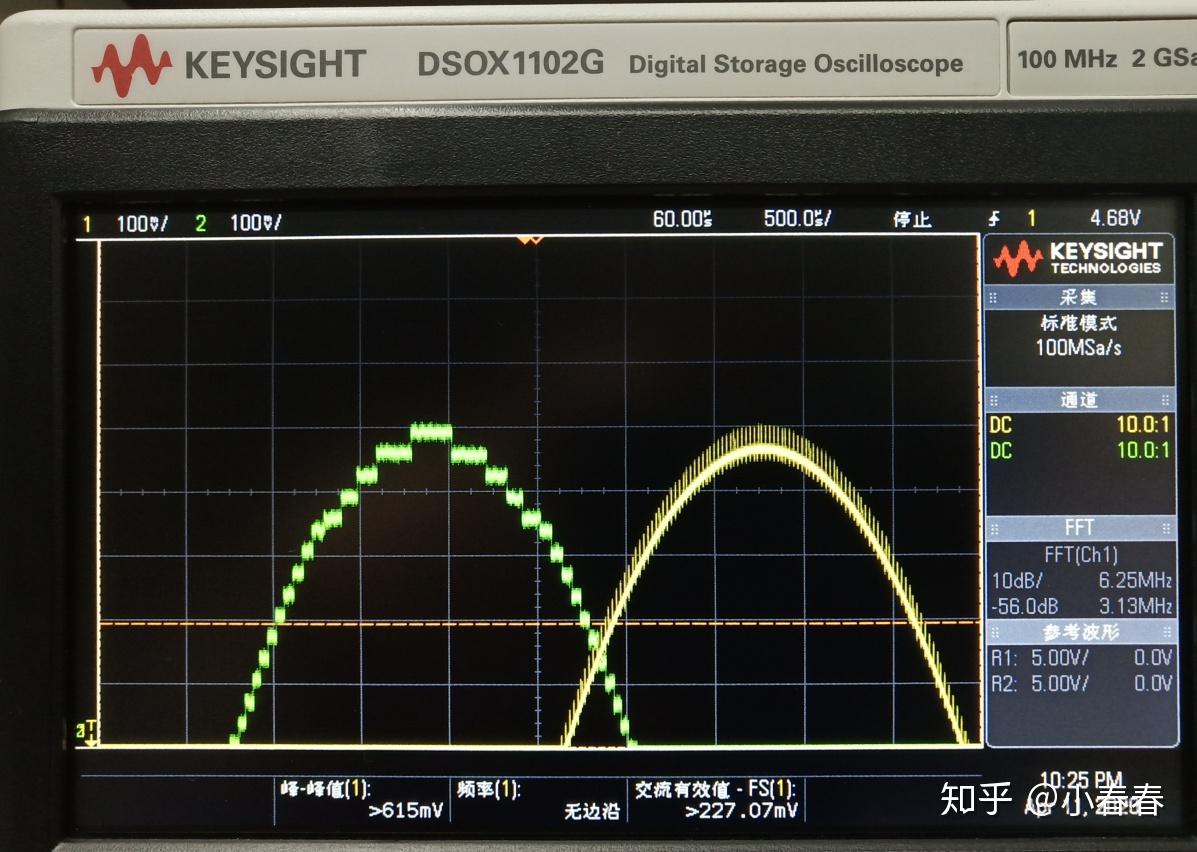
Task: Click the orange trigger time reference marker
Action: [530, 240]
